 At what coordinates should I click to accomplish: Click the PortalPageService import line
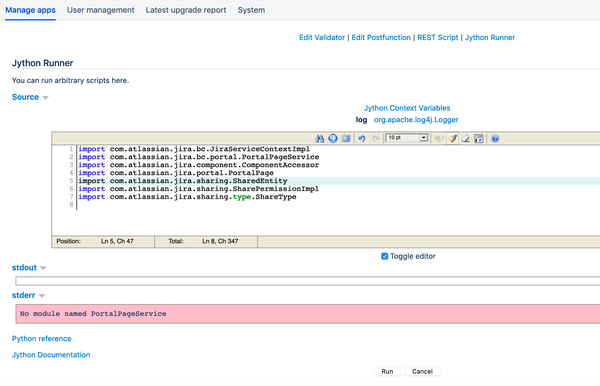tap(199, 157)
